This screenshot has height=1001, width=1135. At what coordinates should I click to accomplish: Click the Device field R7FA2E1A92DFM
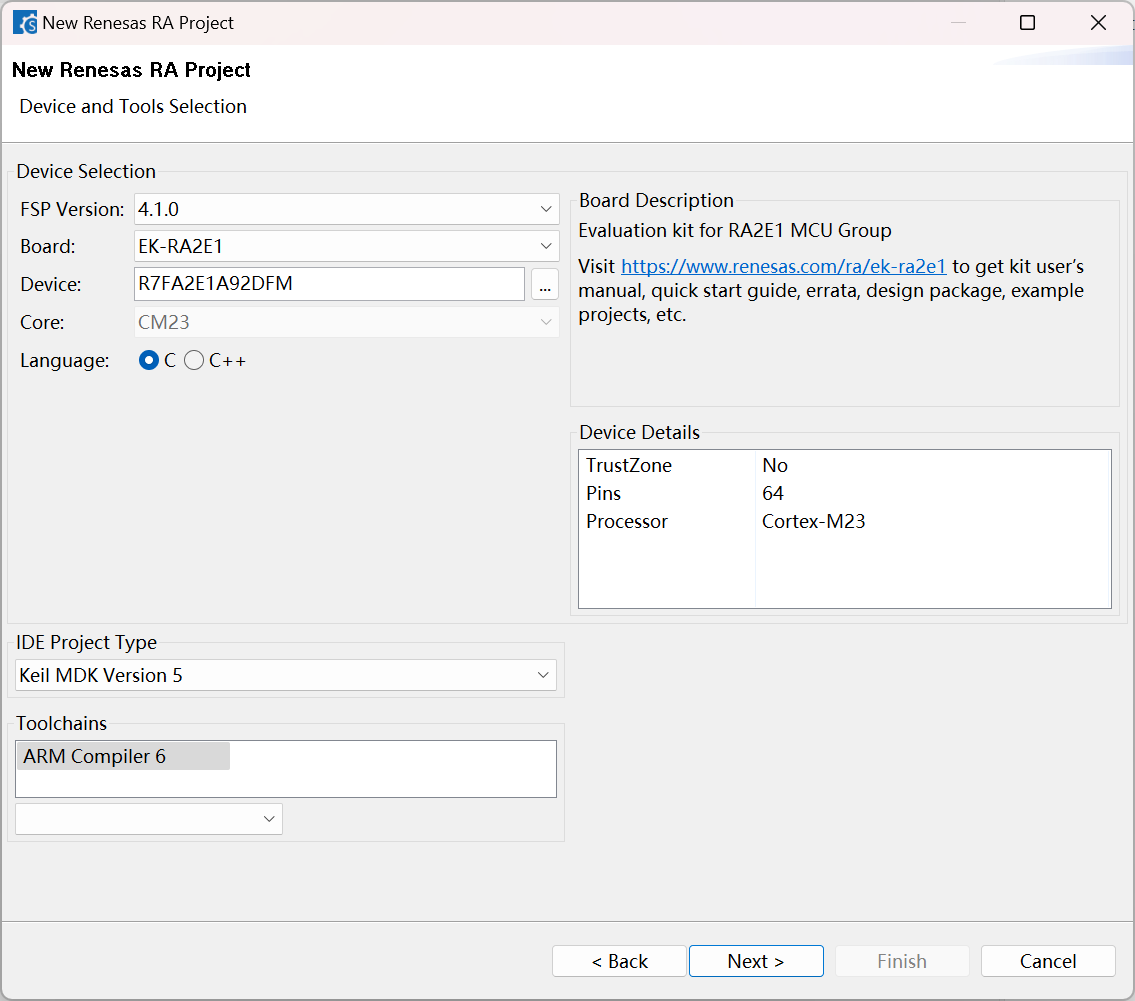[329, 284]
